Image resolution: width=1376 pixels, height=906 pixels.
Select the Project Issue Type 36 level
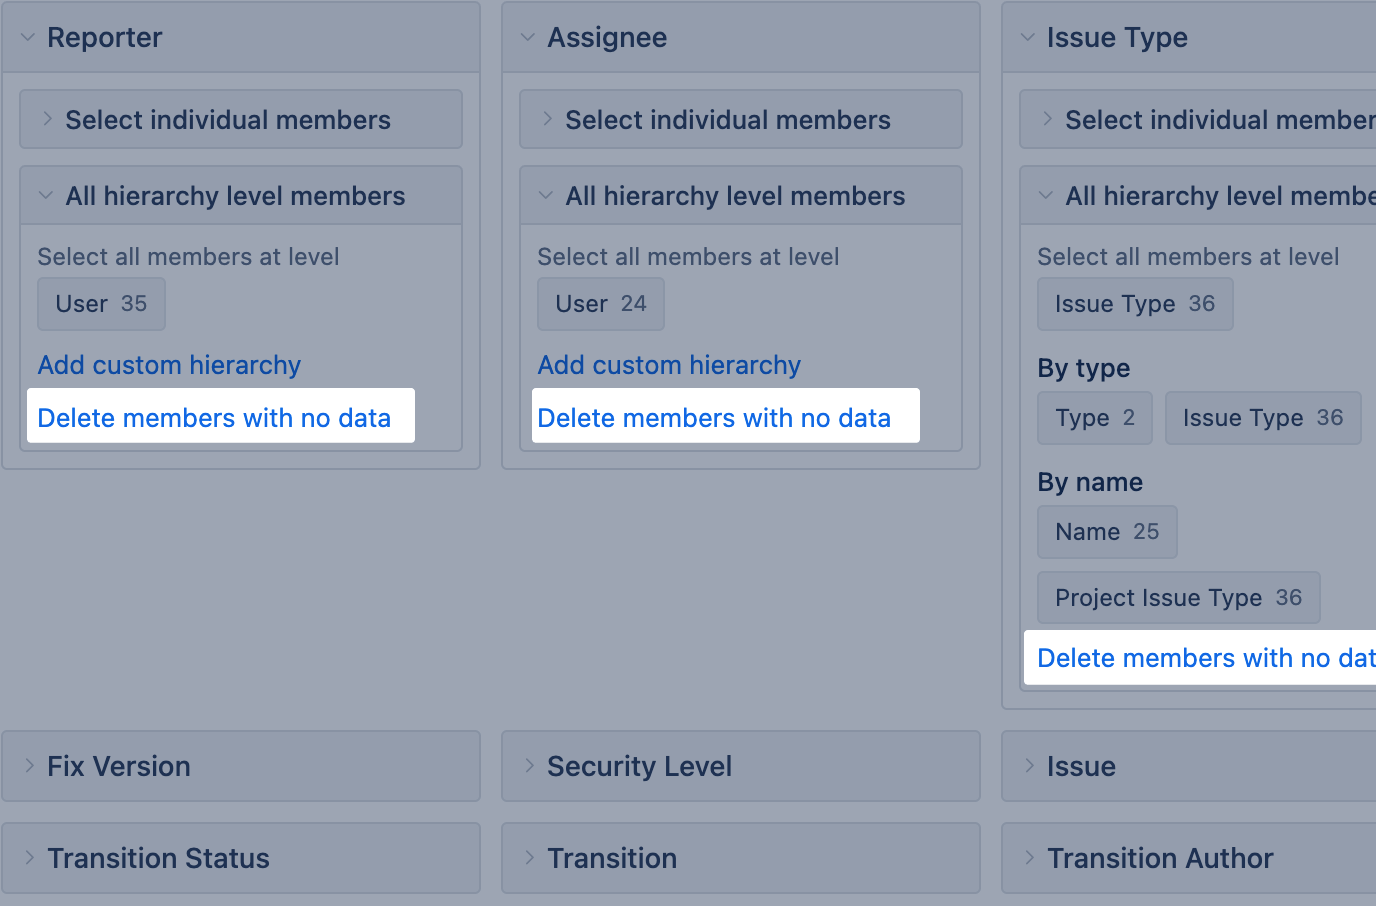click(x=1178, y=598)
